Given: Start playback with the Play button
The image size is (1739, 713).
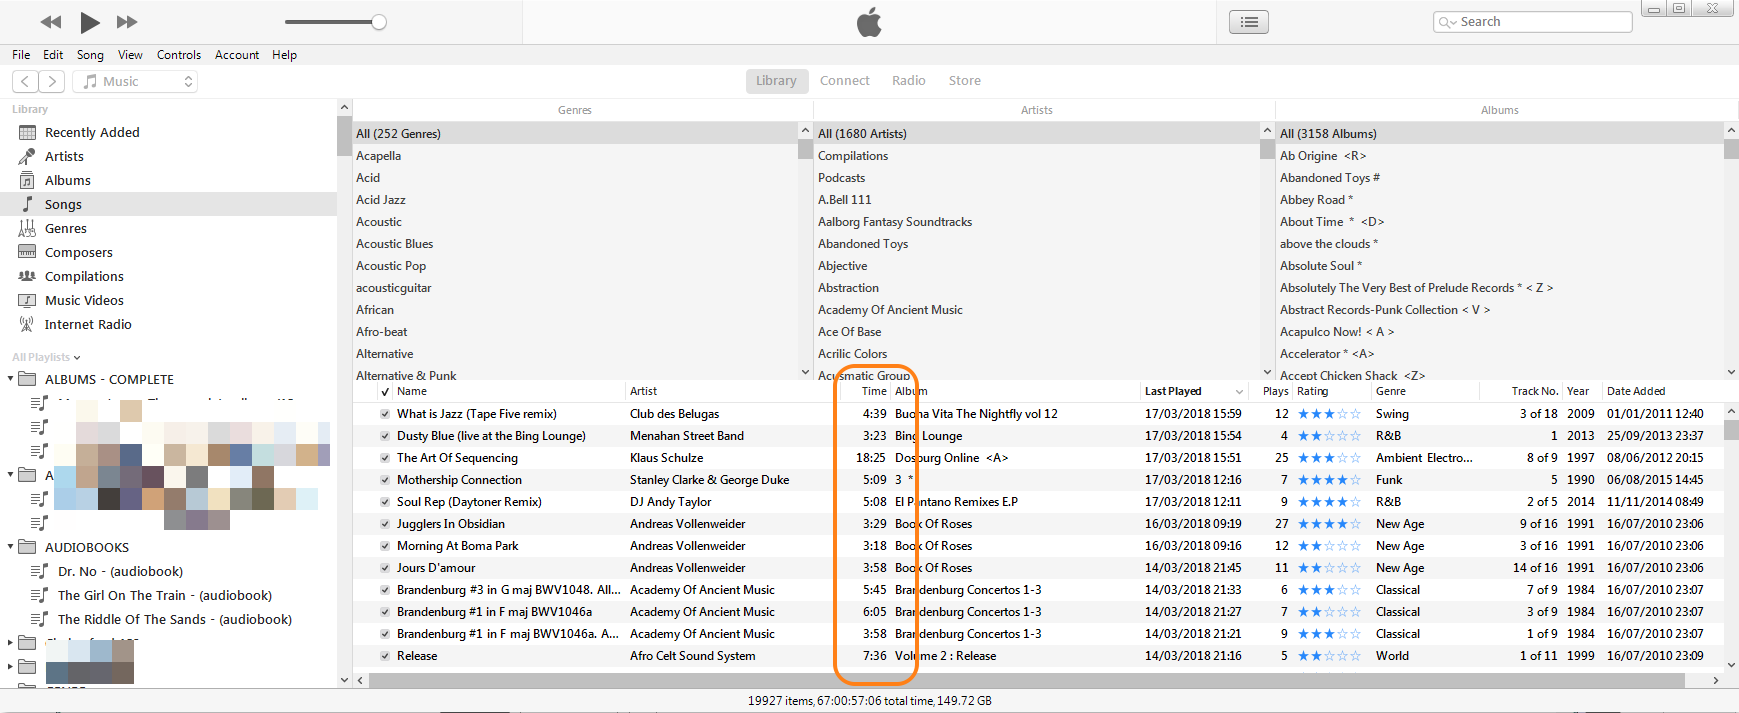Looking at the screenshot, I should (90, 22).
